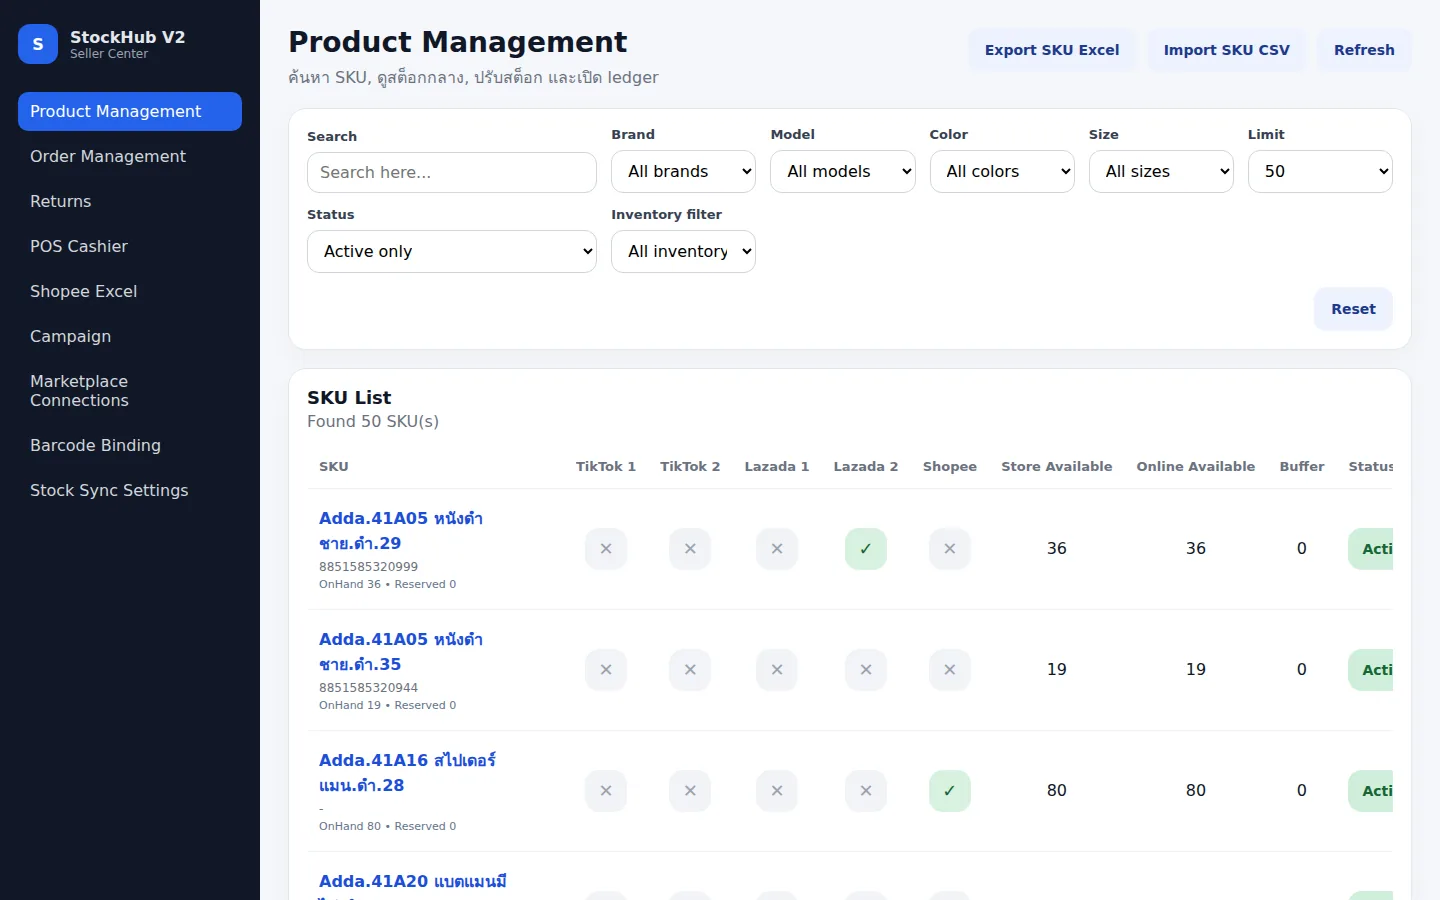Viewport: 1440px width, 900px height.
Task: Click barcode 8851585320944
Action: click(369, 688)
